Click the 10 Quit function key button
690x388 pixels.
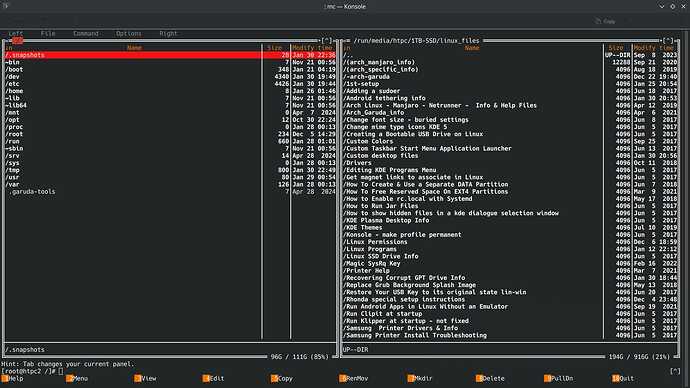point(623,378)
